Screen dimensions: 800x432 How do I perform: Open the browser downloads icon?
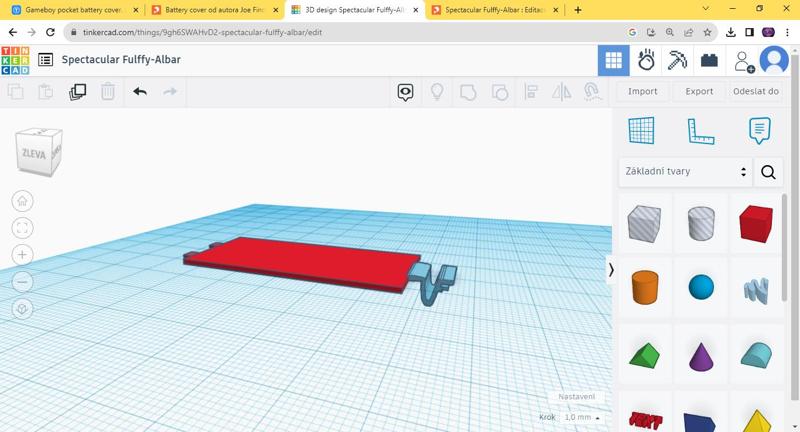click(x=731, y=32)
